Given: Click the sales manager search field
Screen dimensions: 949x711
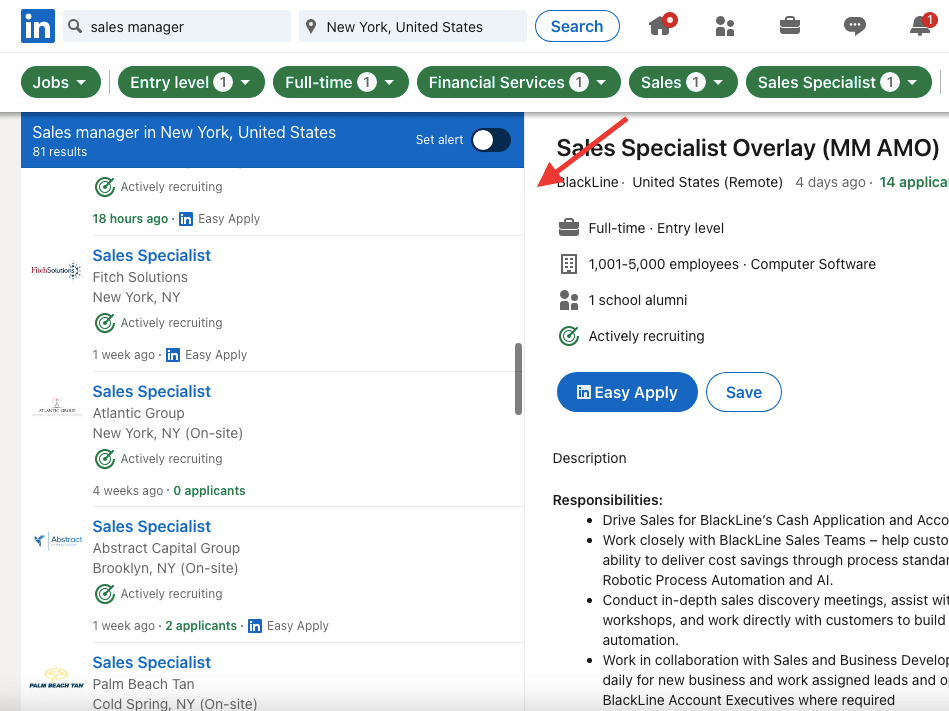Looking at the screenshot, I should click(177, 26).
